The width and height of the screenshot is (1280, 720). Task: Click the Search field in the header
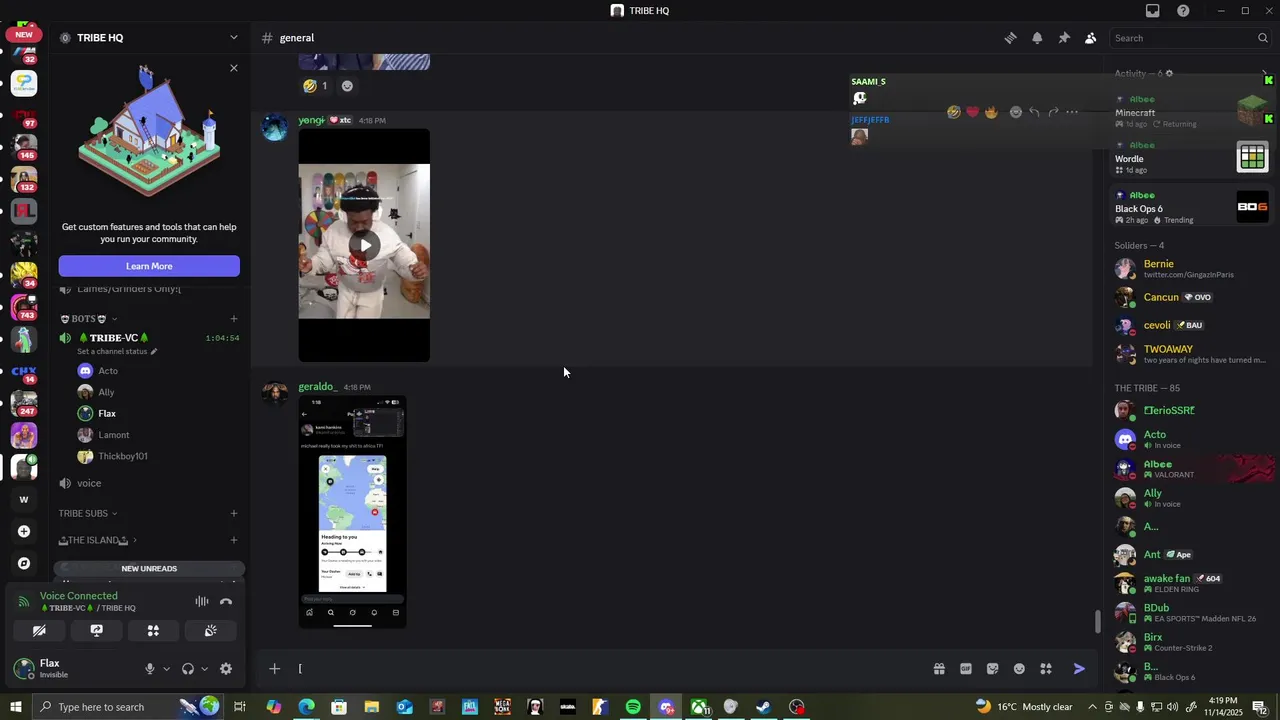point(1191,38)
